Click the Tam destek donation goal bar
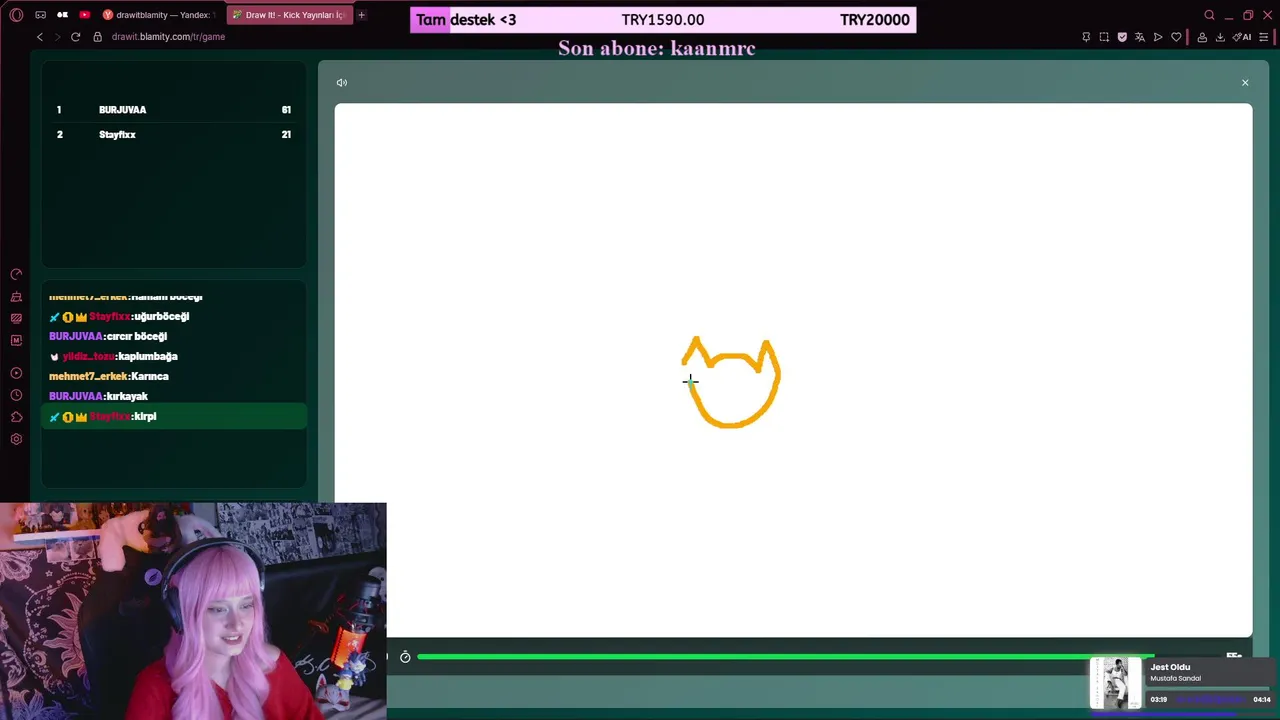 [663, 20]
